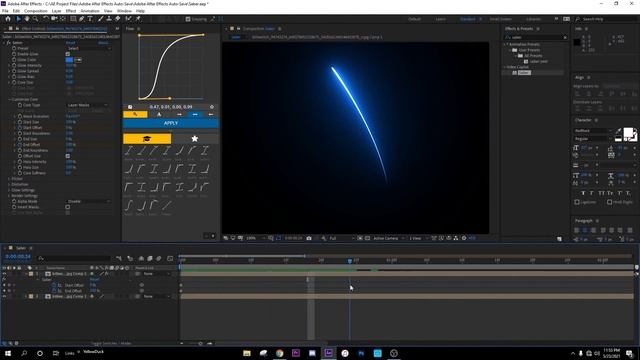Screen dimensions: 640x360
Task: Click the Motion Blur enable icon in timeline
Action: (x=159, y=258)
